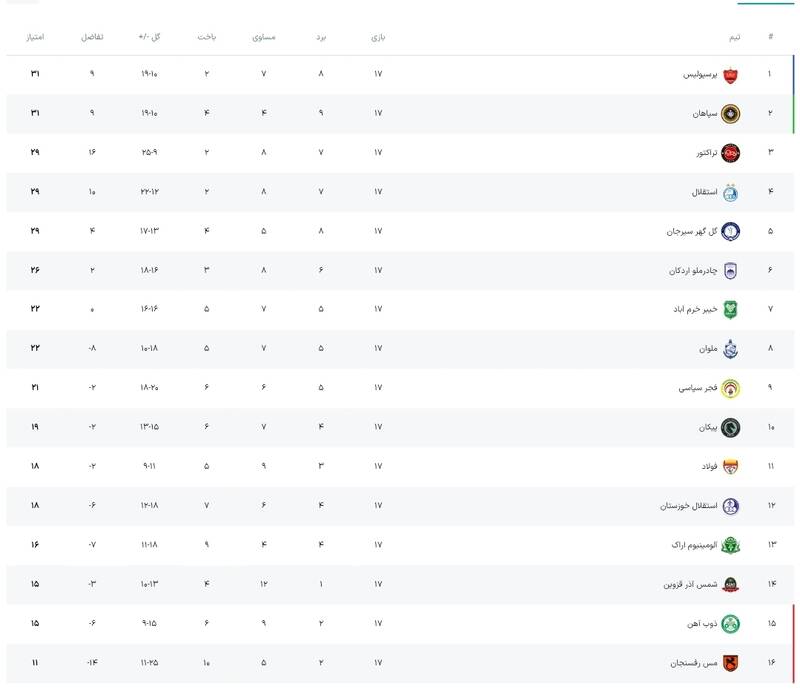Viewport: 800px width, 695px height.
Task: Click the Paykan team crest
Action: tap(730, 427)
